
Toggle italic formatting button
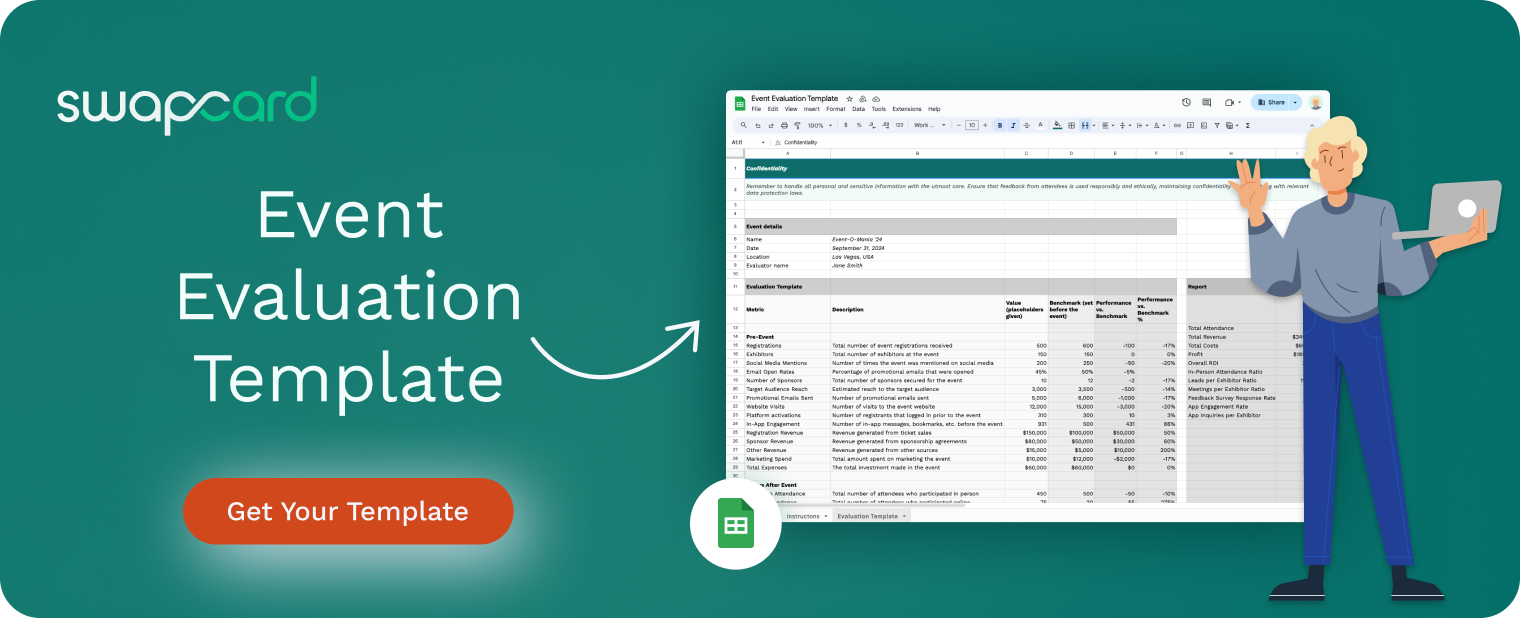tap(1013, 126)
